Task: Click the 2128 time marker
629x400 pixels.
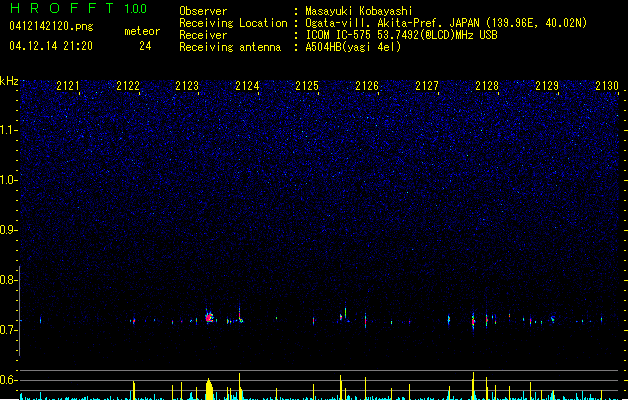Action: 487,86
